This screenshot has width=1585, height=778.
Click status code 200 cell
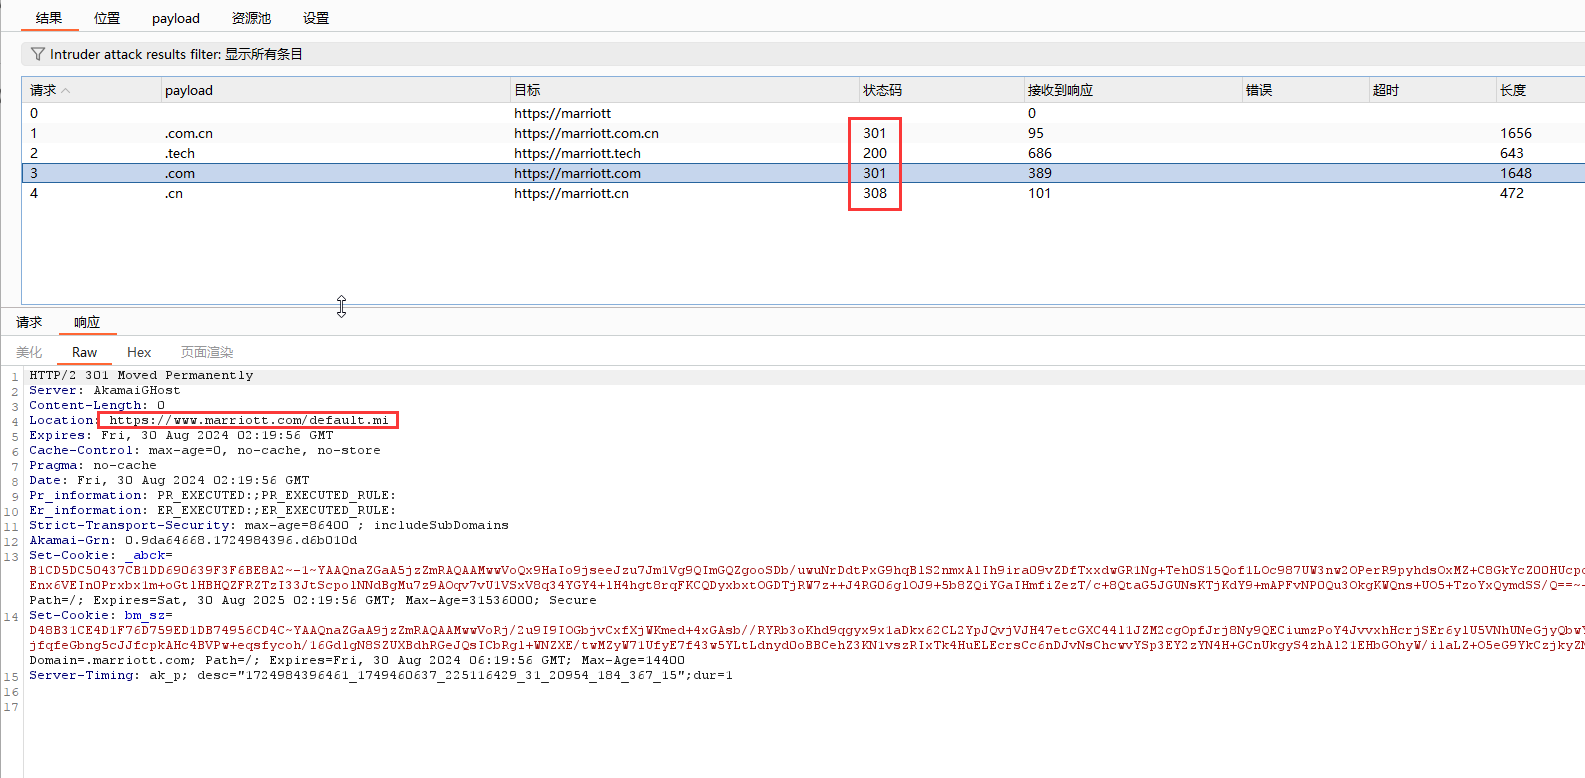[875, 153]
